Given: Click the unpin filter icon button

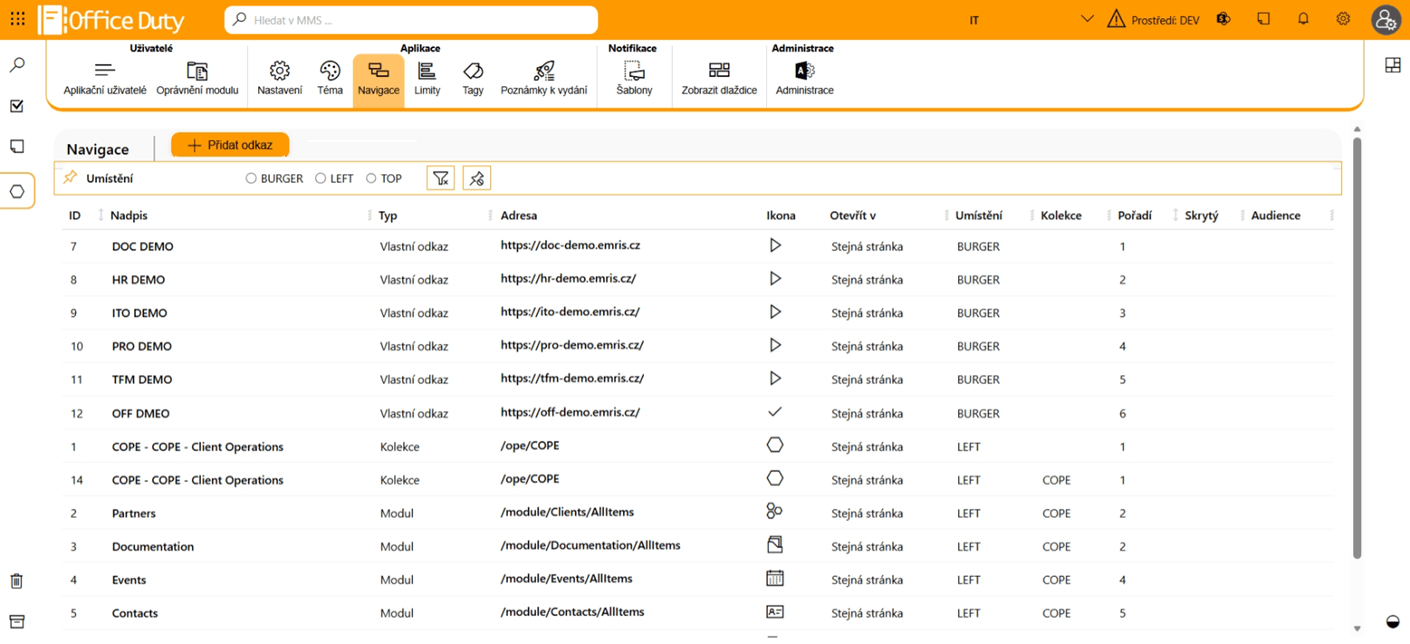Looking at the screenshot, I should [x=477, y=179].
